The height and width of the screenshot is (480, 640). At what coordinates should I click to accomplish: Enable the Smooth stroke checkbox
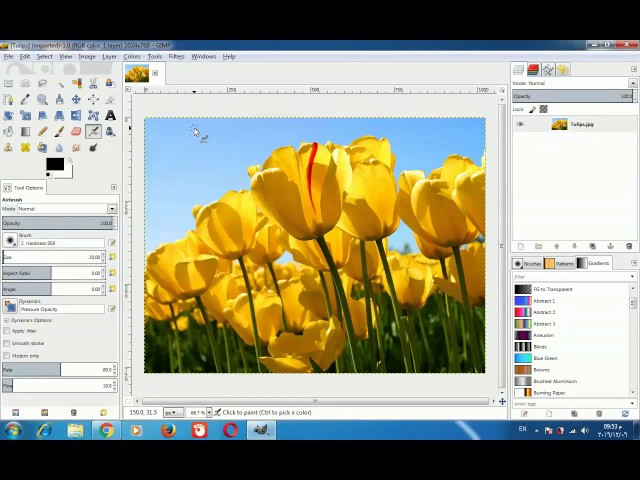(7, 343)
